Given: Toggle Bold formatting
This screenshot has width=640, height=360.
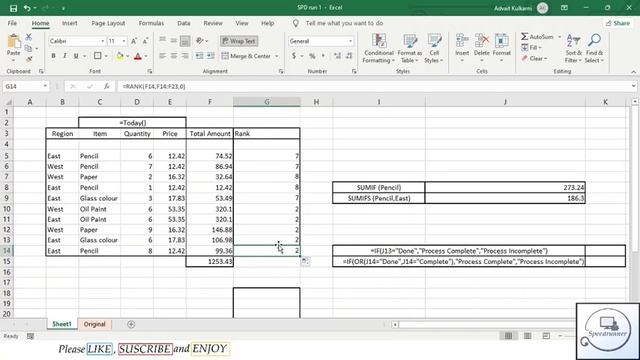Looking at the screenshot, I should pyautogui.click(x=53, y=56).
